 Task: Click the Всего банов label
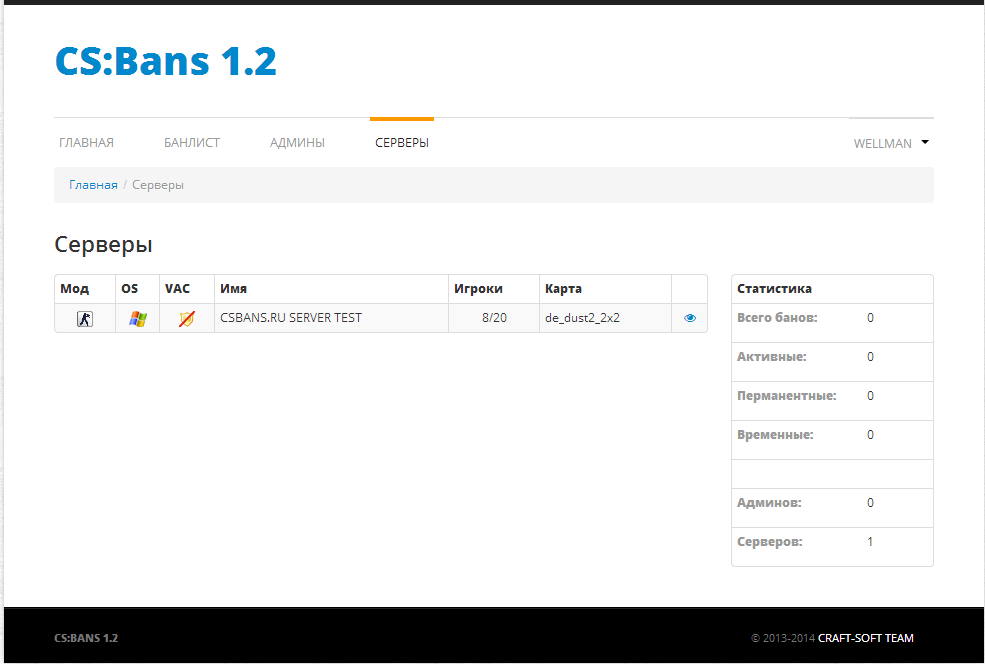coord(777,318)
